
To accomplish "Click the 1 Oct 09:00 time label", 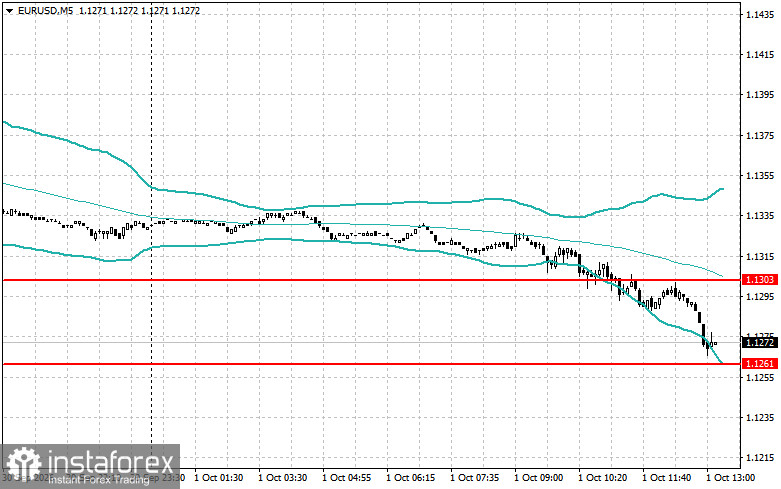I will pos(538,478).
